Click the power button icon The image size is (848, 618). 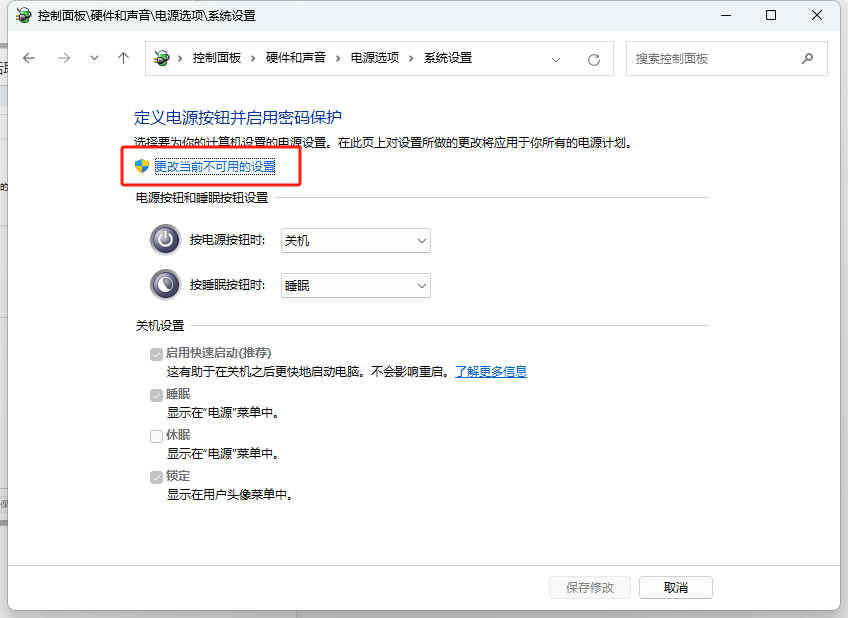[165, 240]
